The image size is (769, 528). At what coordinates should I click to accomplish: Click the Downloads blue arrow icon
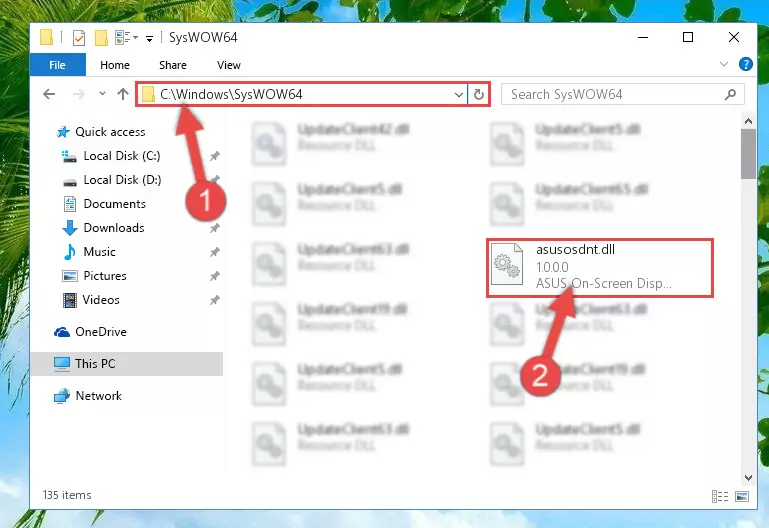(70, 228)
